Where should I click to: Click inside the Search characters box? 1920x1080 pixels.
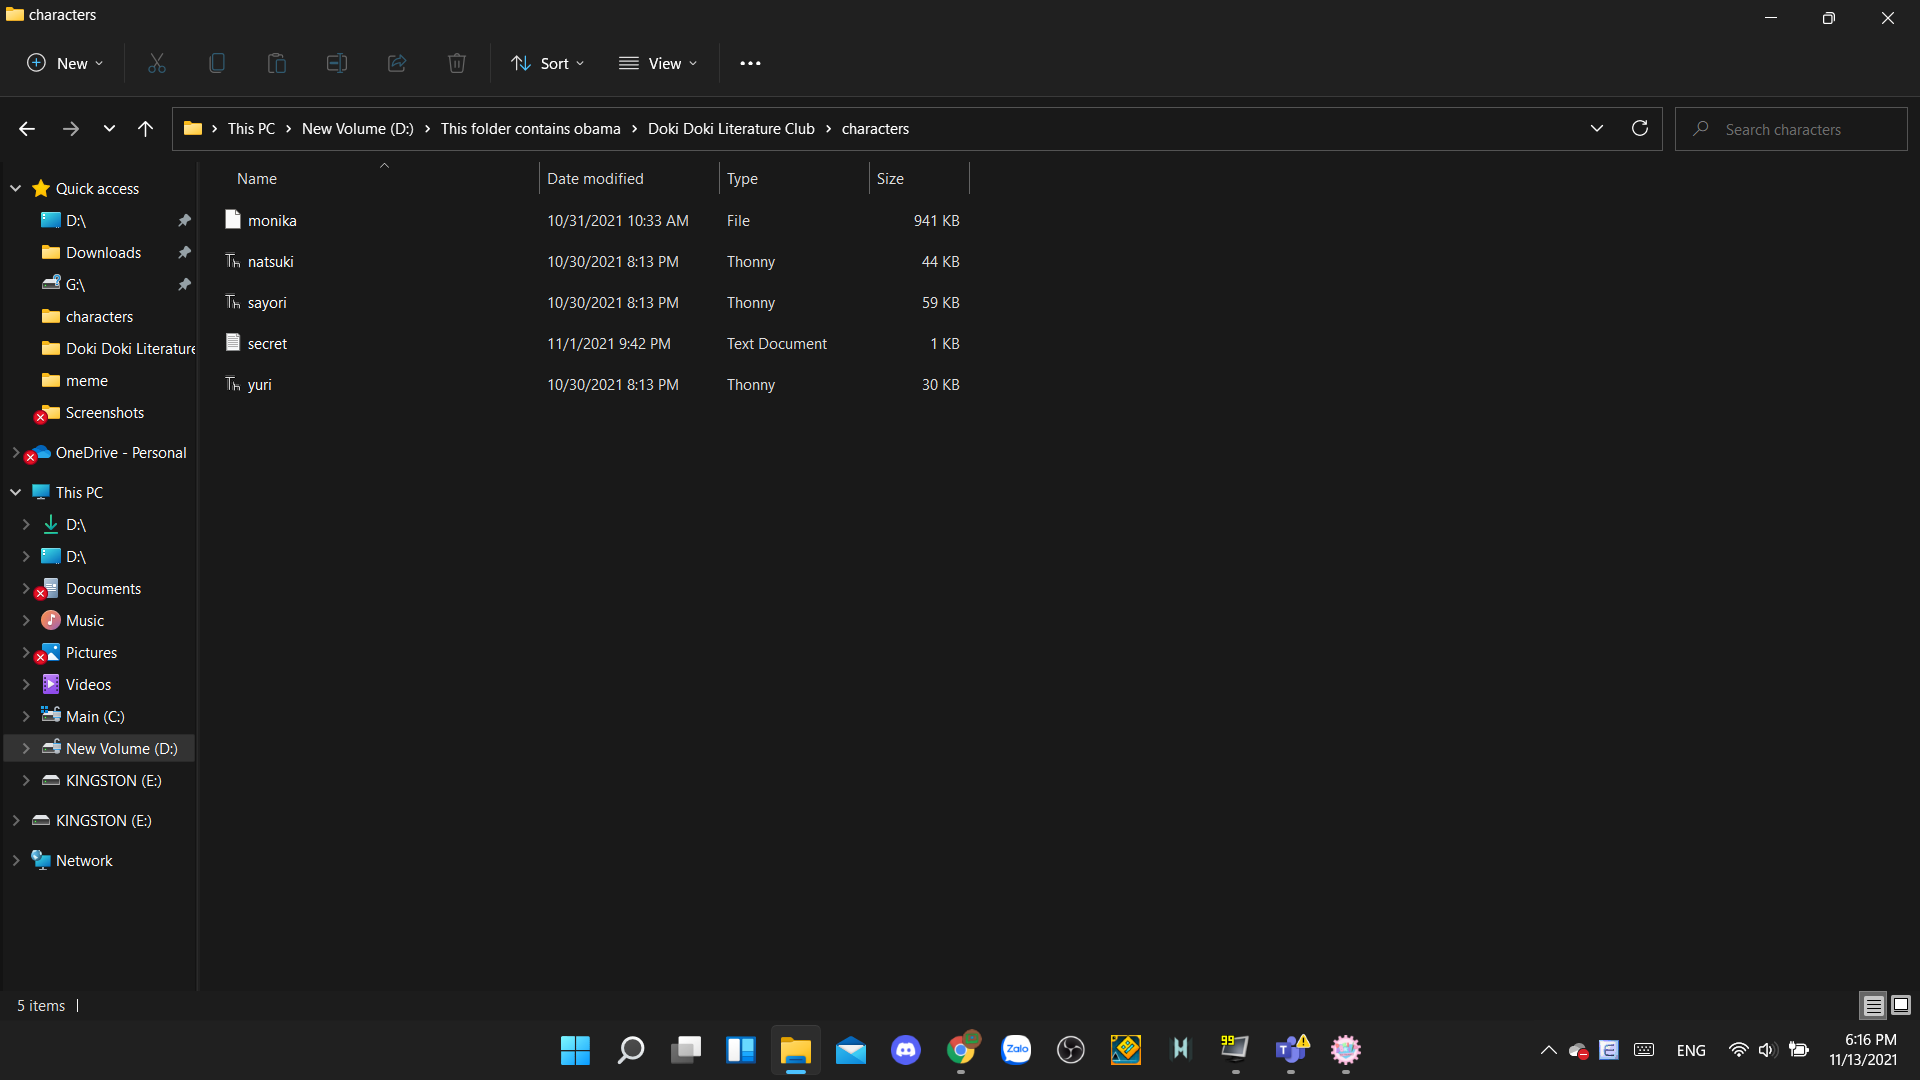pos(1790,128)
